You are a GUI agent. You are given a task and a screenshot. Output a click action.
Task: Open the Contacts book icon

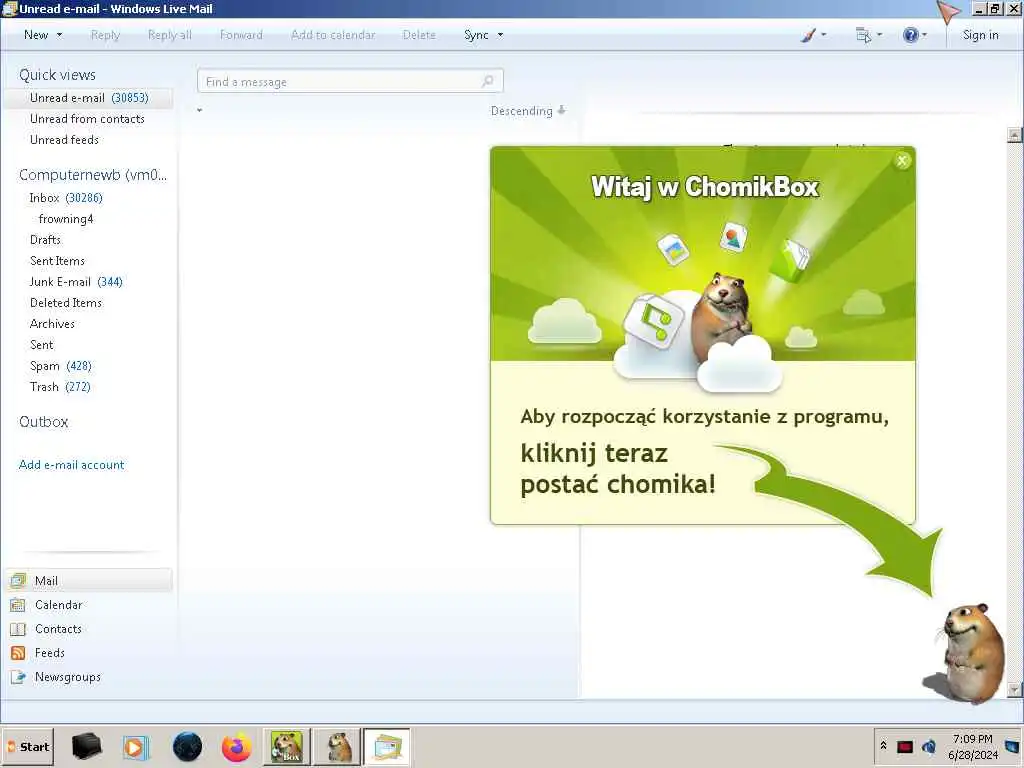(x=18, y=629)
